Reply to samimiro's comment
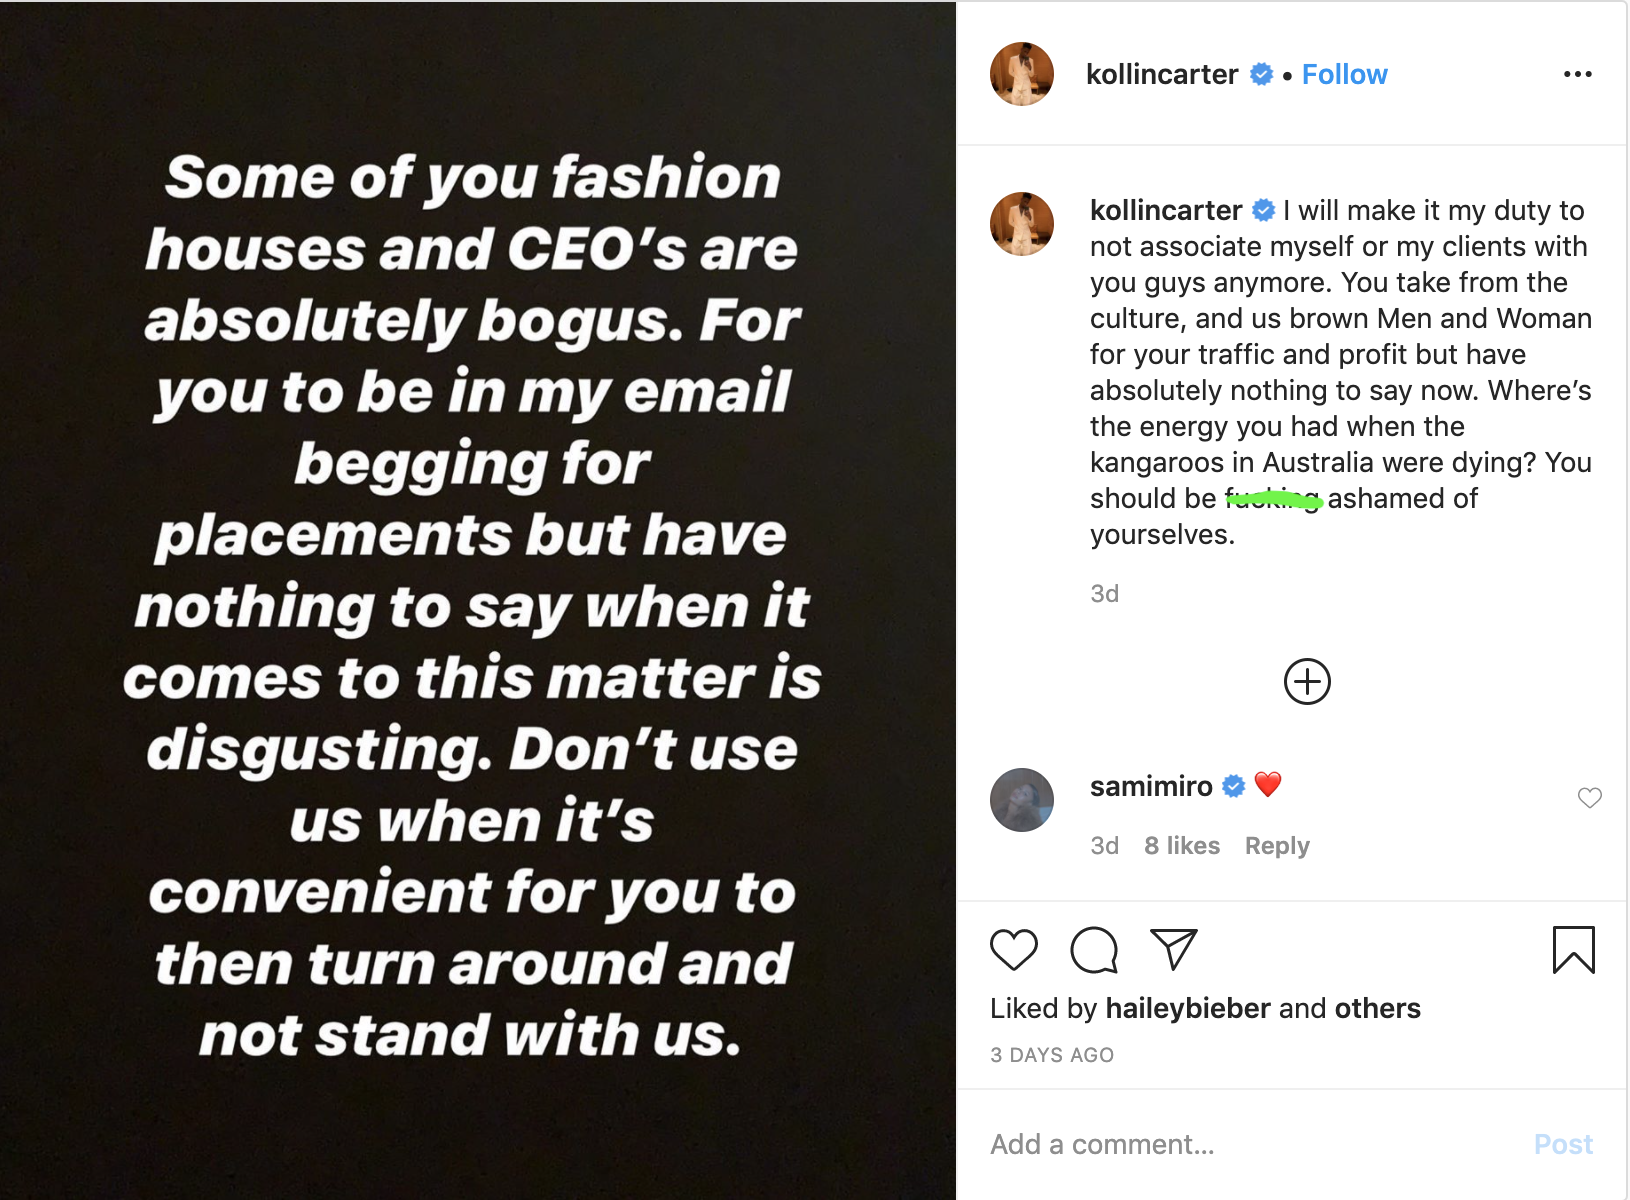1630x1200 pixels. tap(1276, 846)
